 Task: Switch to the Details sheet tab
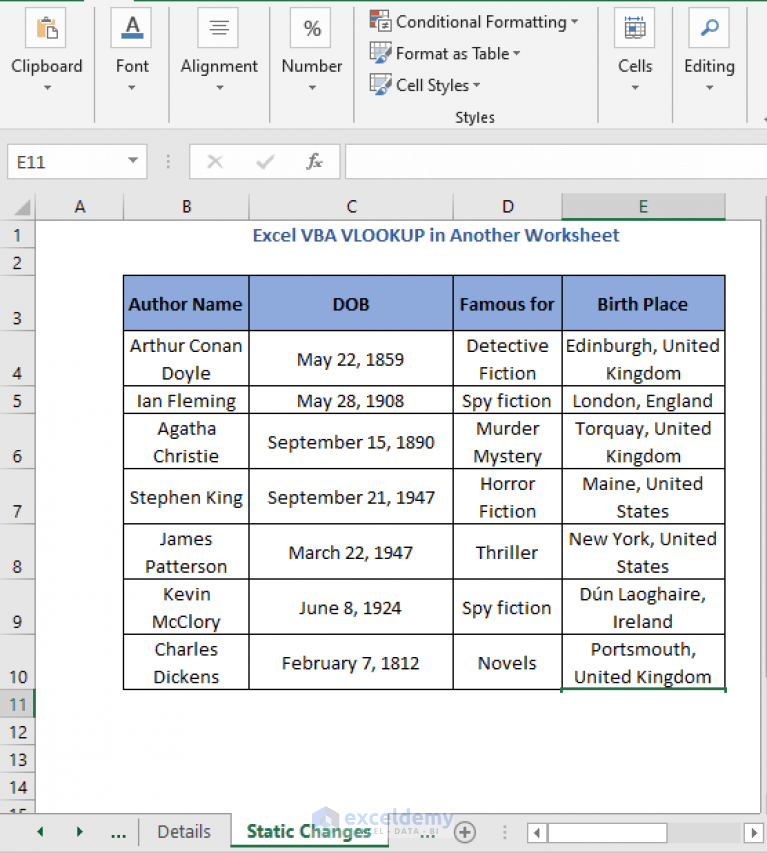pyautogui.click(x=184, y=832)
